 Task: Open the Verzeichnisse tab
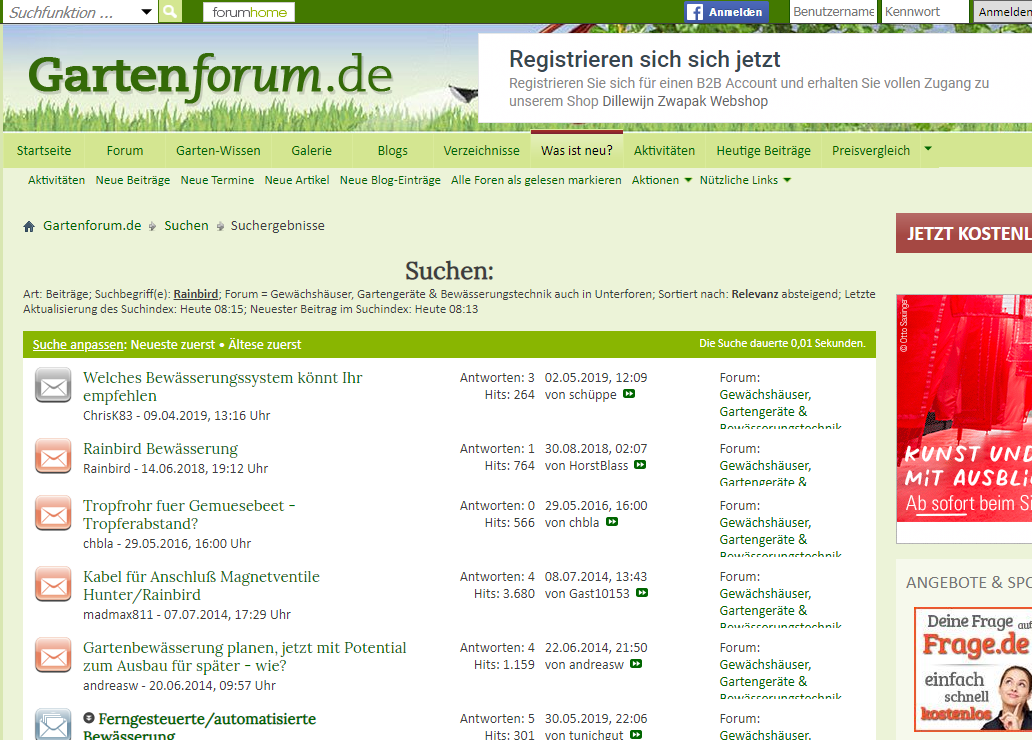pyautogui.click(x=481, y=150)
